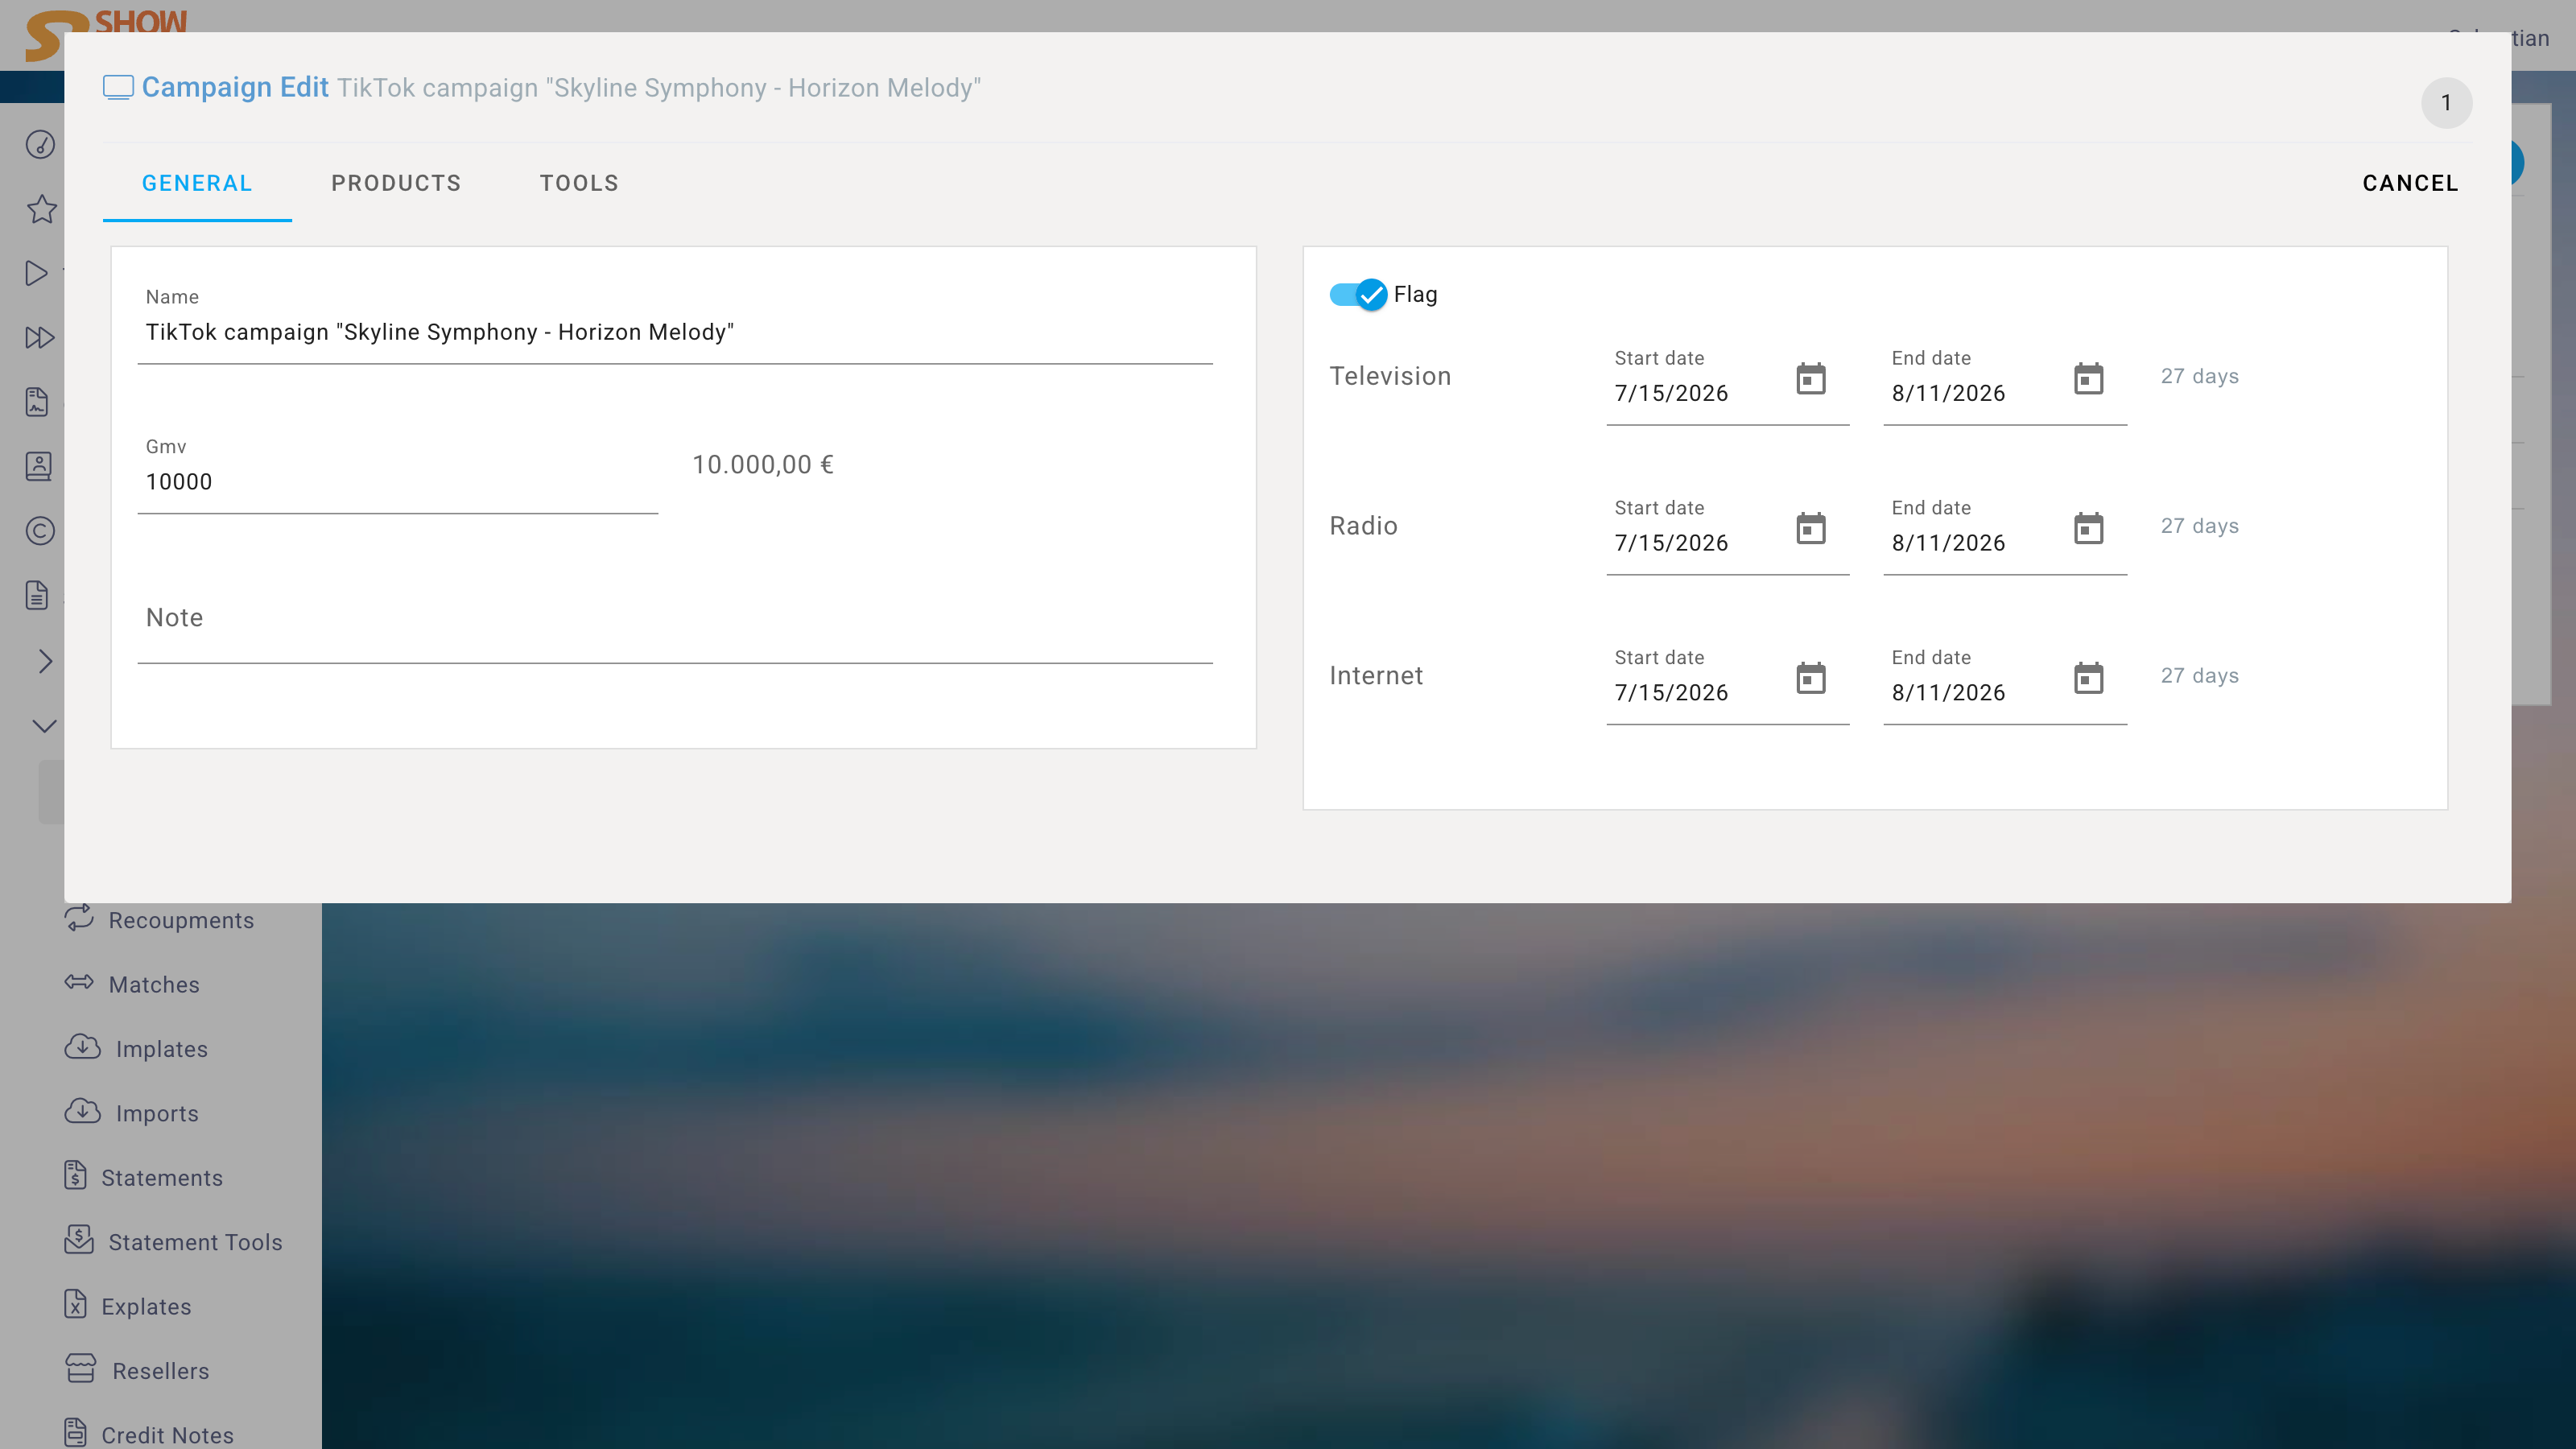Open Radio end date calendar picker
The width and height of the screenshot is (2576, 1449).
point(2088,529)
